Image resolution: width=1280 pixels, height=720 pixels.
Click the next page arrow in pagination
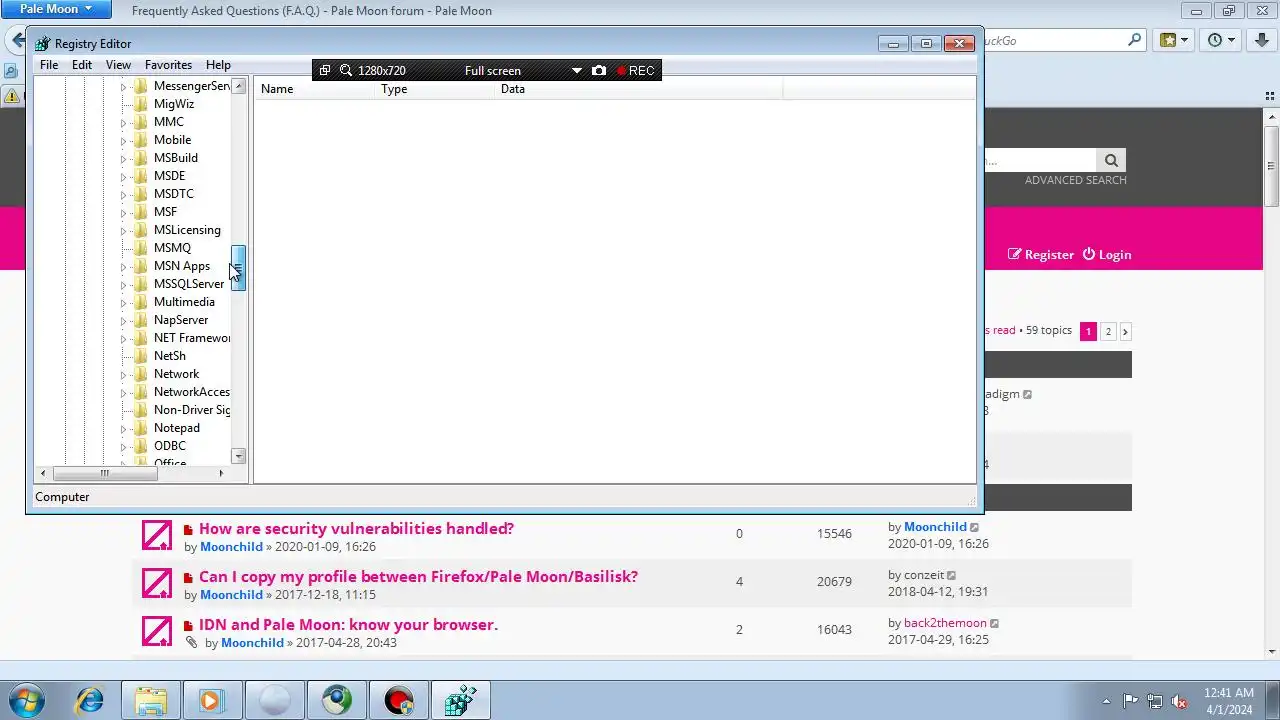click(1125, 331)
